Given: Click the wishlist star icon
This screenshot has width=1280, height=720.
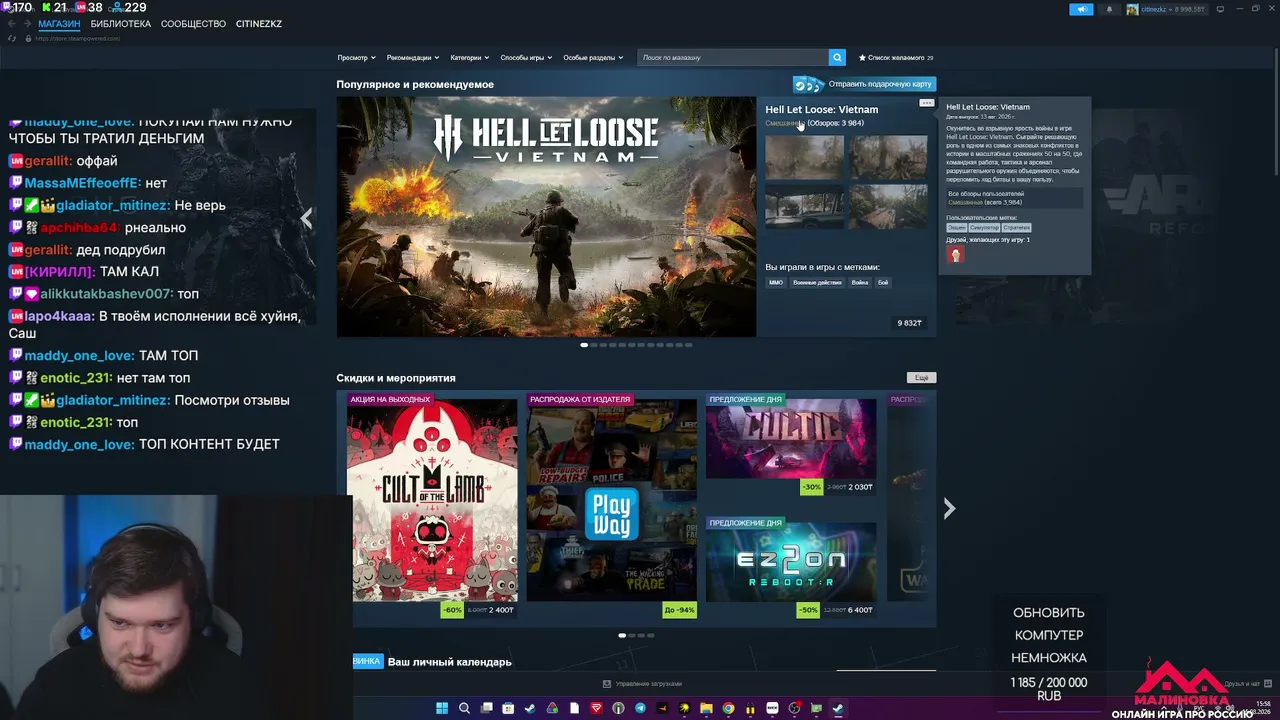Looking at the screenshot, I should (x=862, y=57).
